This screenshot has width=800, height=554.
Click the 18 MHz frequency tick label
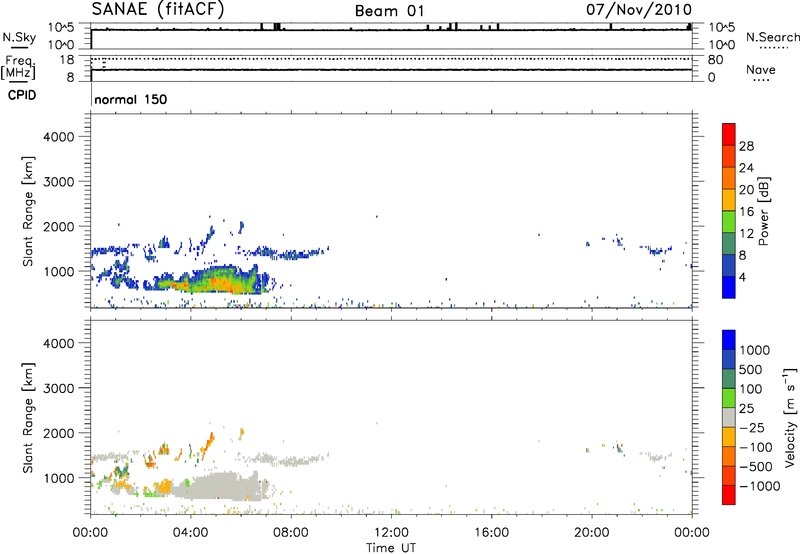point(67,60)
